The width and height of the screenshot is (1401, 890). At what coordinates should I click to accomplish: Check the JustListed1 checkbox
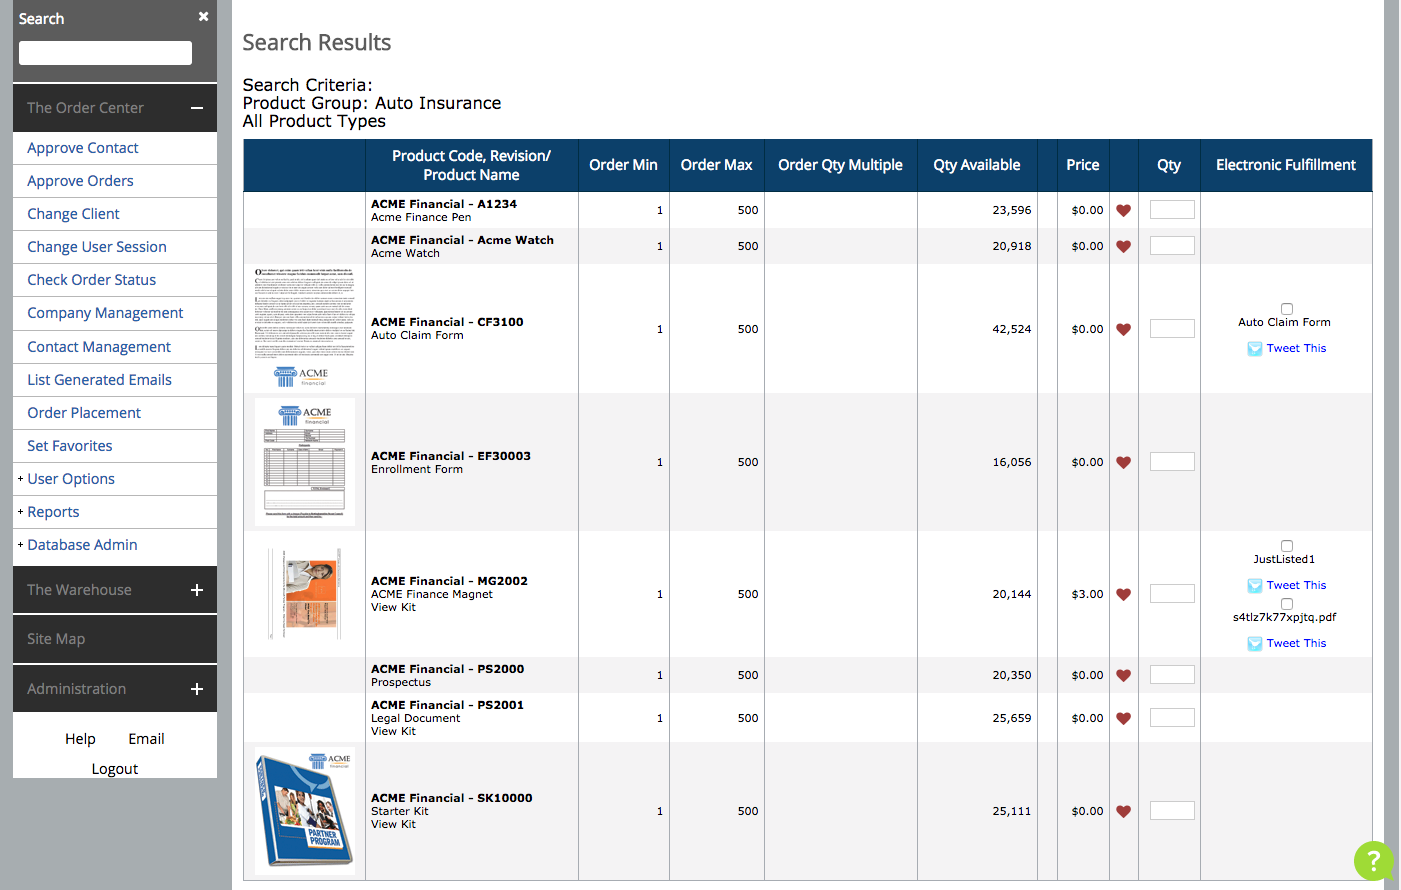pos(1287,546)
